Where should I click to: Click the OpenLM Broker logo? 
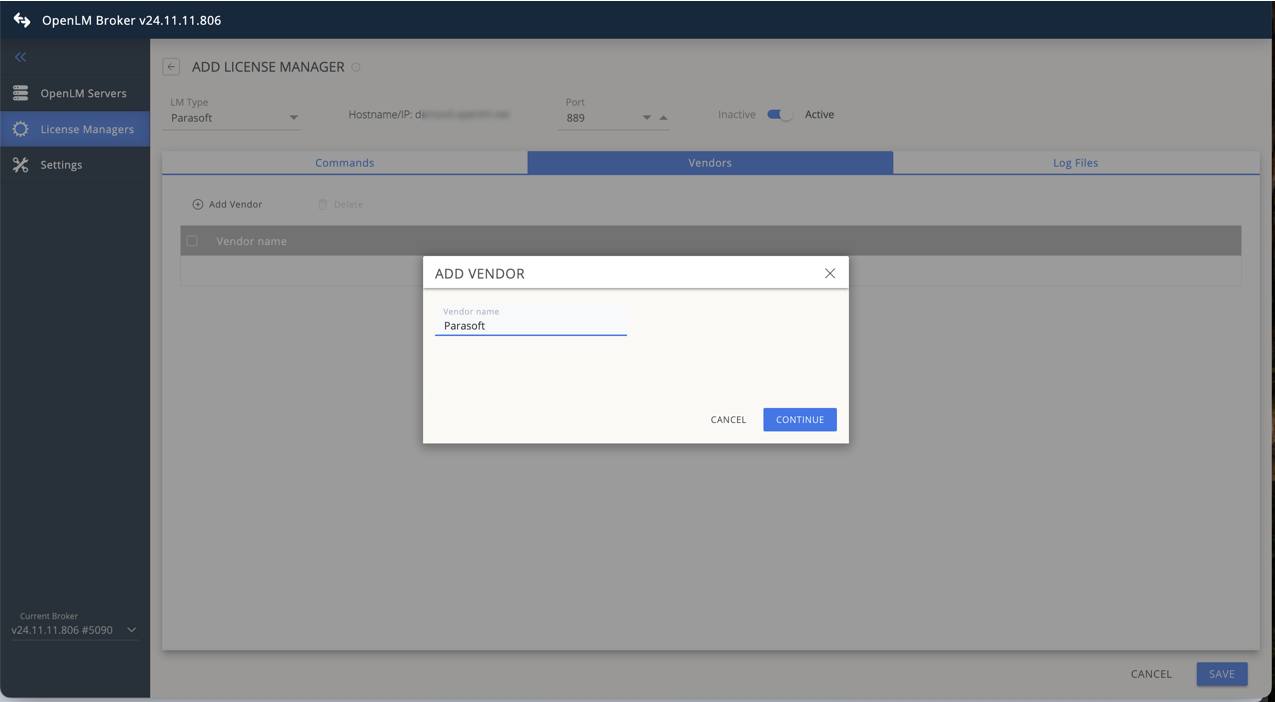click(x=20, y=19)
